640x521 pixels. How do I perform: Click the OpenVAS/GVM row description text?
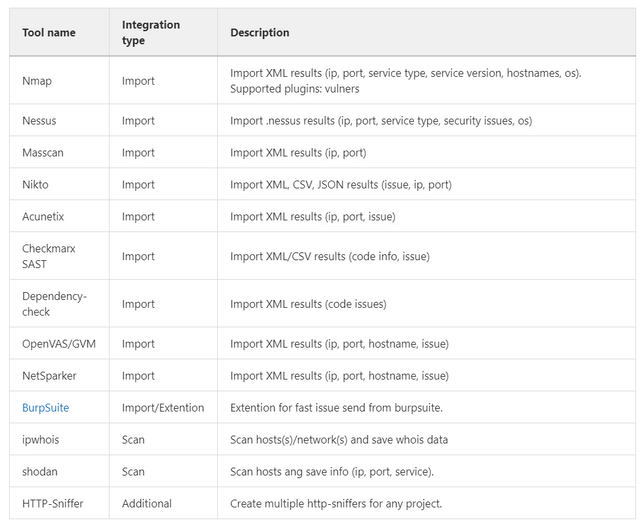tap(339, 344)
